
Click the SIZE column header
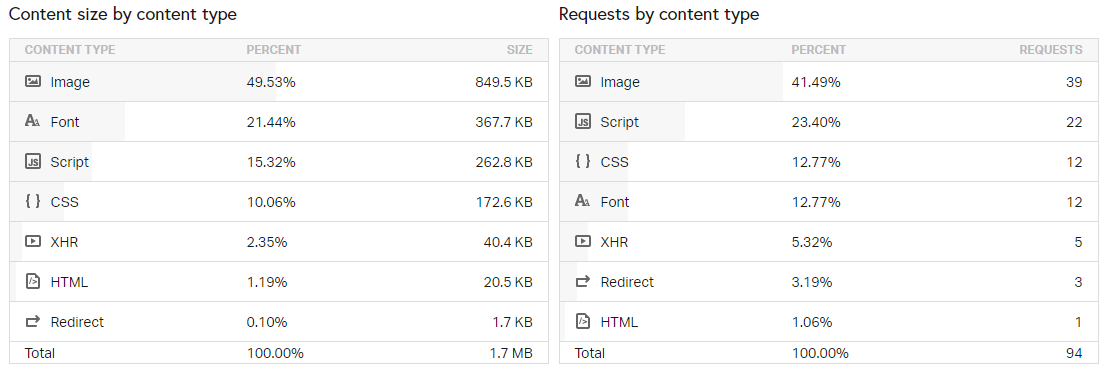click(520, 50)
